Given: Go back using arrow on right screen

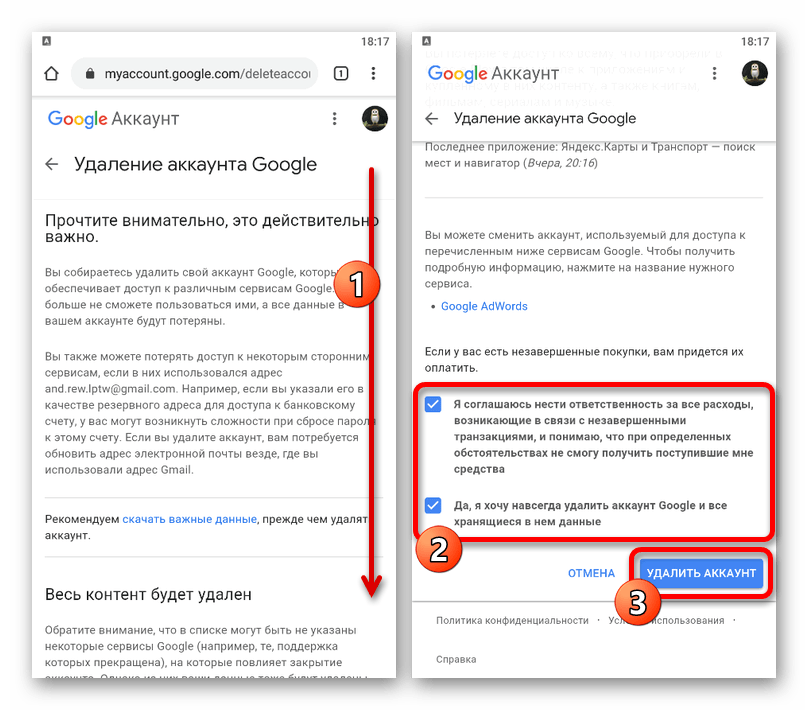Looking at the screenshot, I should coord(431,119).
